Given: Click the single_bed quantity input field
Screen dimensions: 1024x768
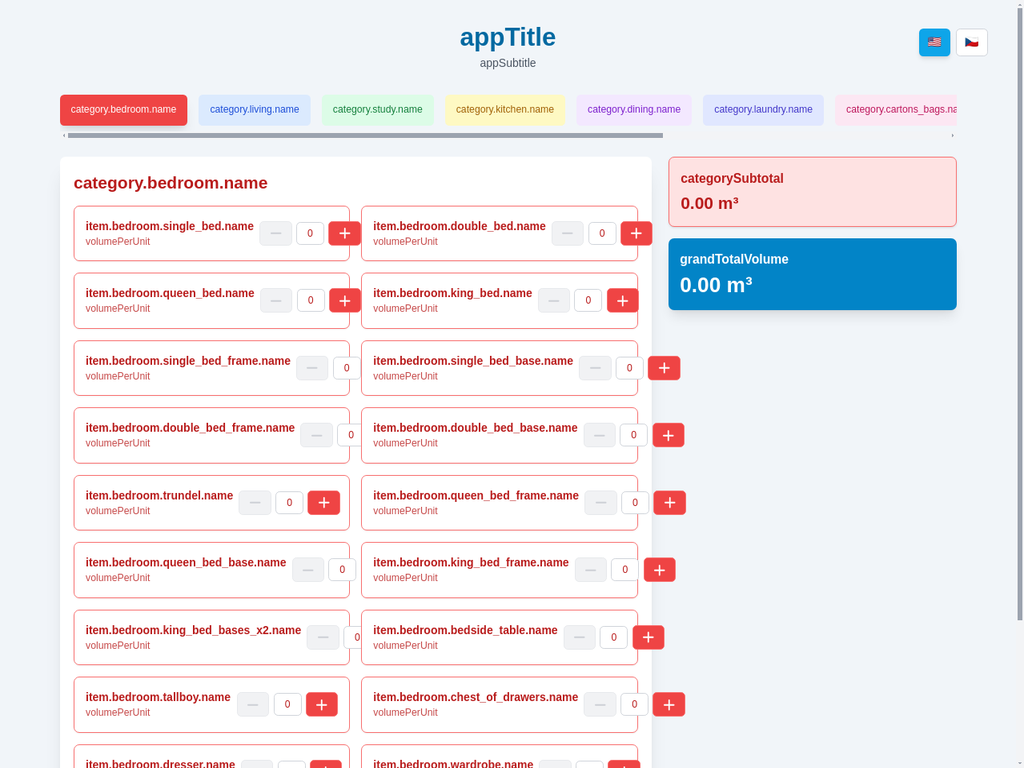Looking at the screenshot, I should 310,233.
